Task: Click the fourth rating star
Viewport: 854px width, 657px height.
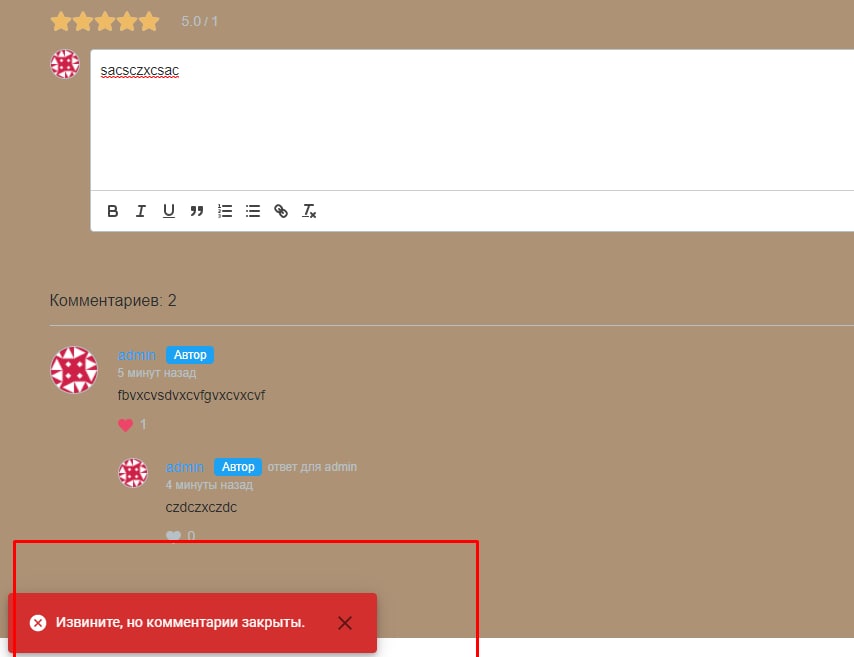Action: point(126,22)
